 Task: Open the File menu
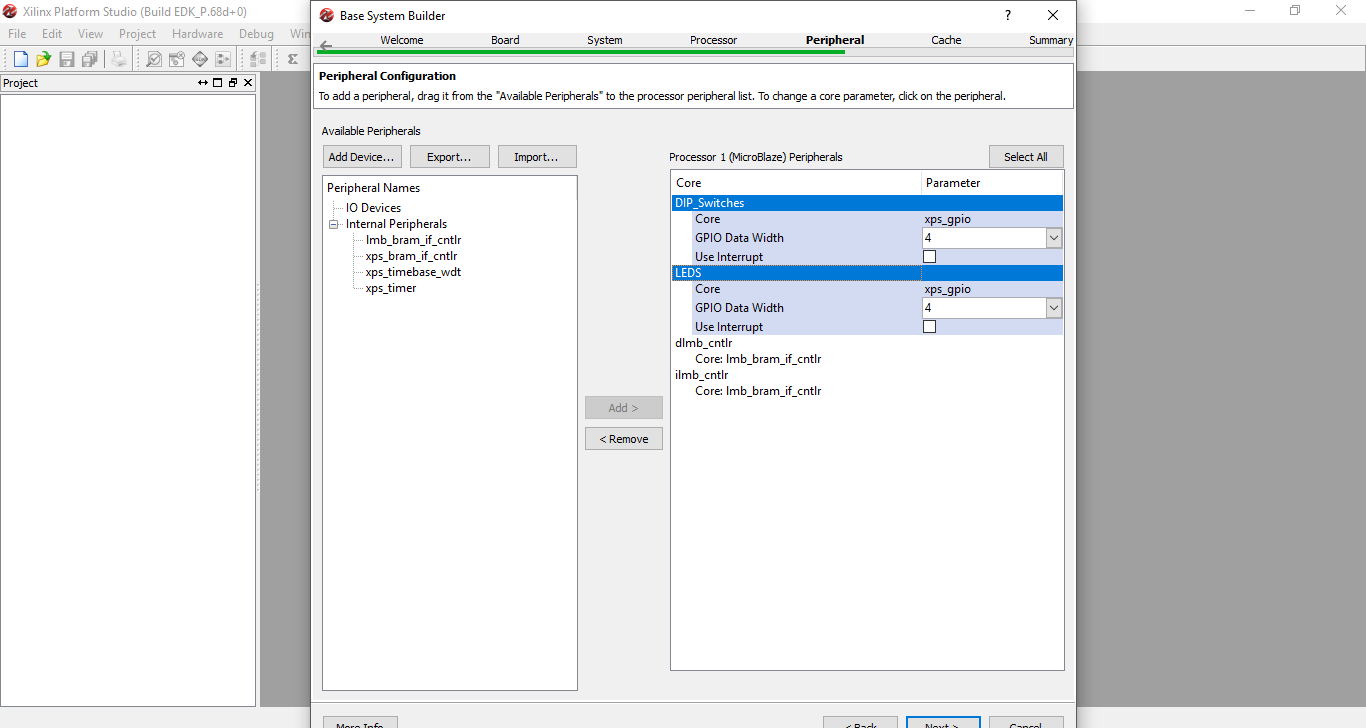click(x=17, y=33)
